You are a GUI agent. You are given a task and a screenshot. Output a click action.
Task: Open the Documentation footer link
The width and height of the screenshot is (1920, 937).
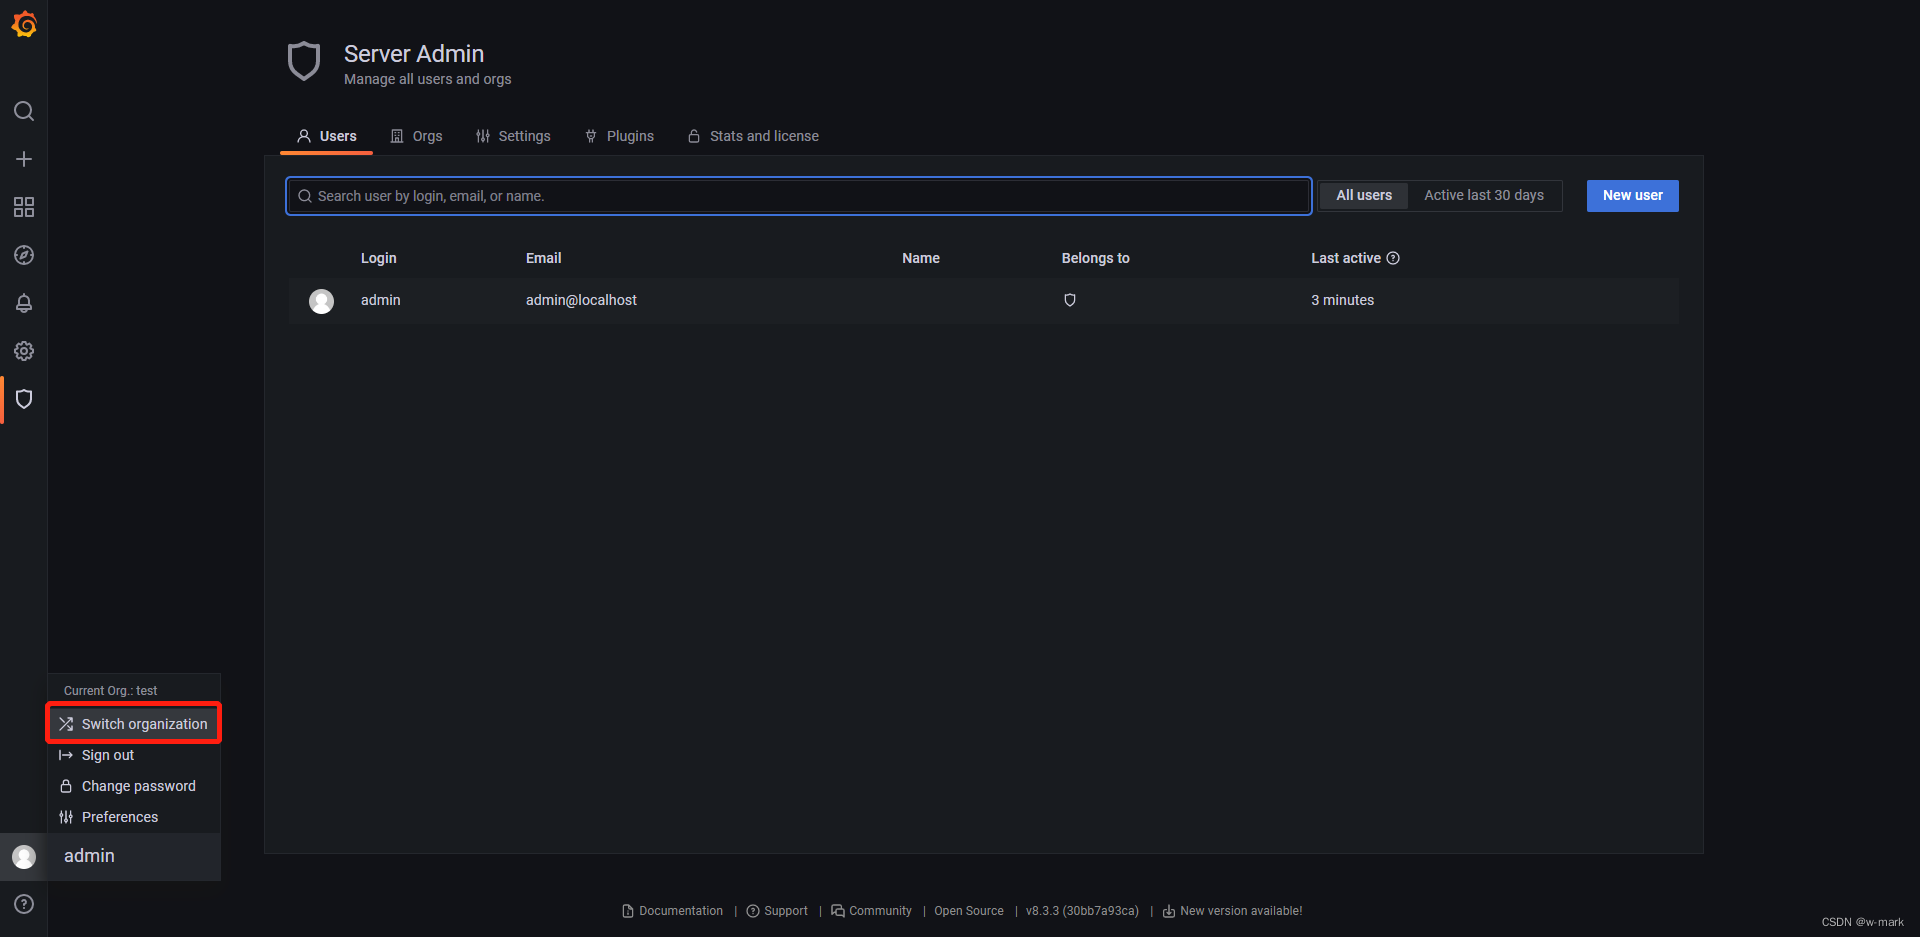click(680, 911)
